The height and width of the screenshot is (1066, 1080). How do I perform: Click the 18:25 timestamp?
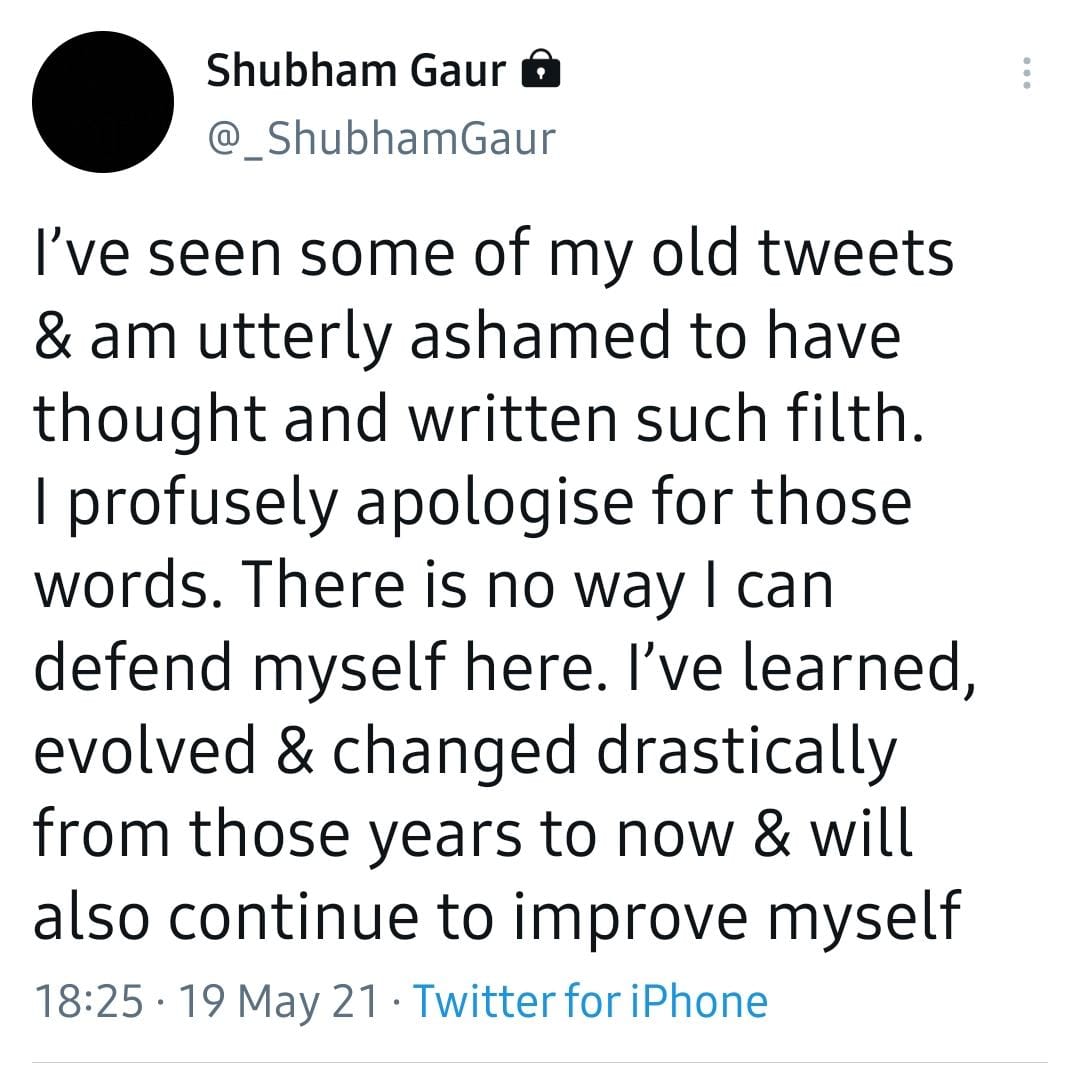(88, 1000)
